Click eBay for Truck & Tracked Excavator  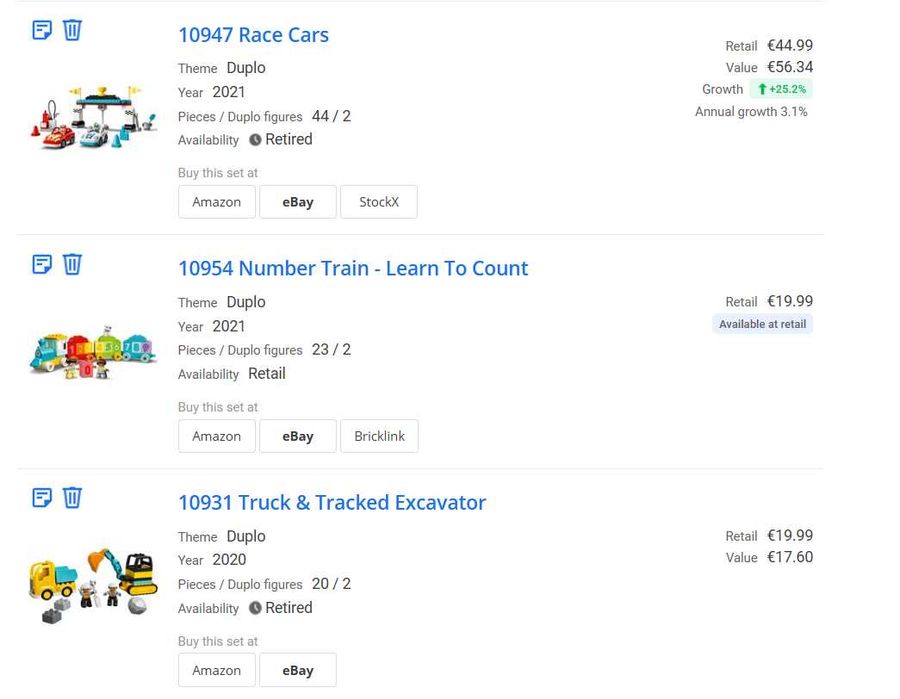click(297, 670)
